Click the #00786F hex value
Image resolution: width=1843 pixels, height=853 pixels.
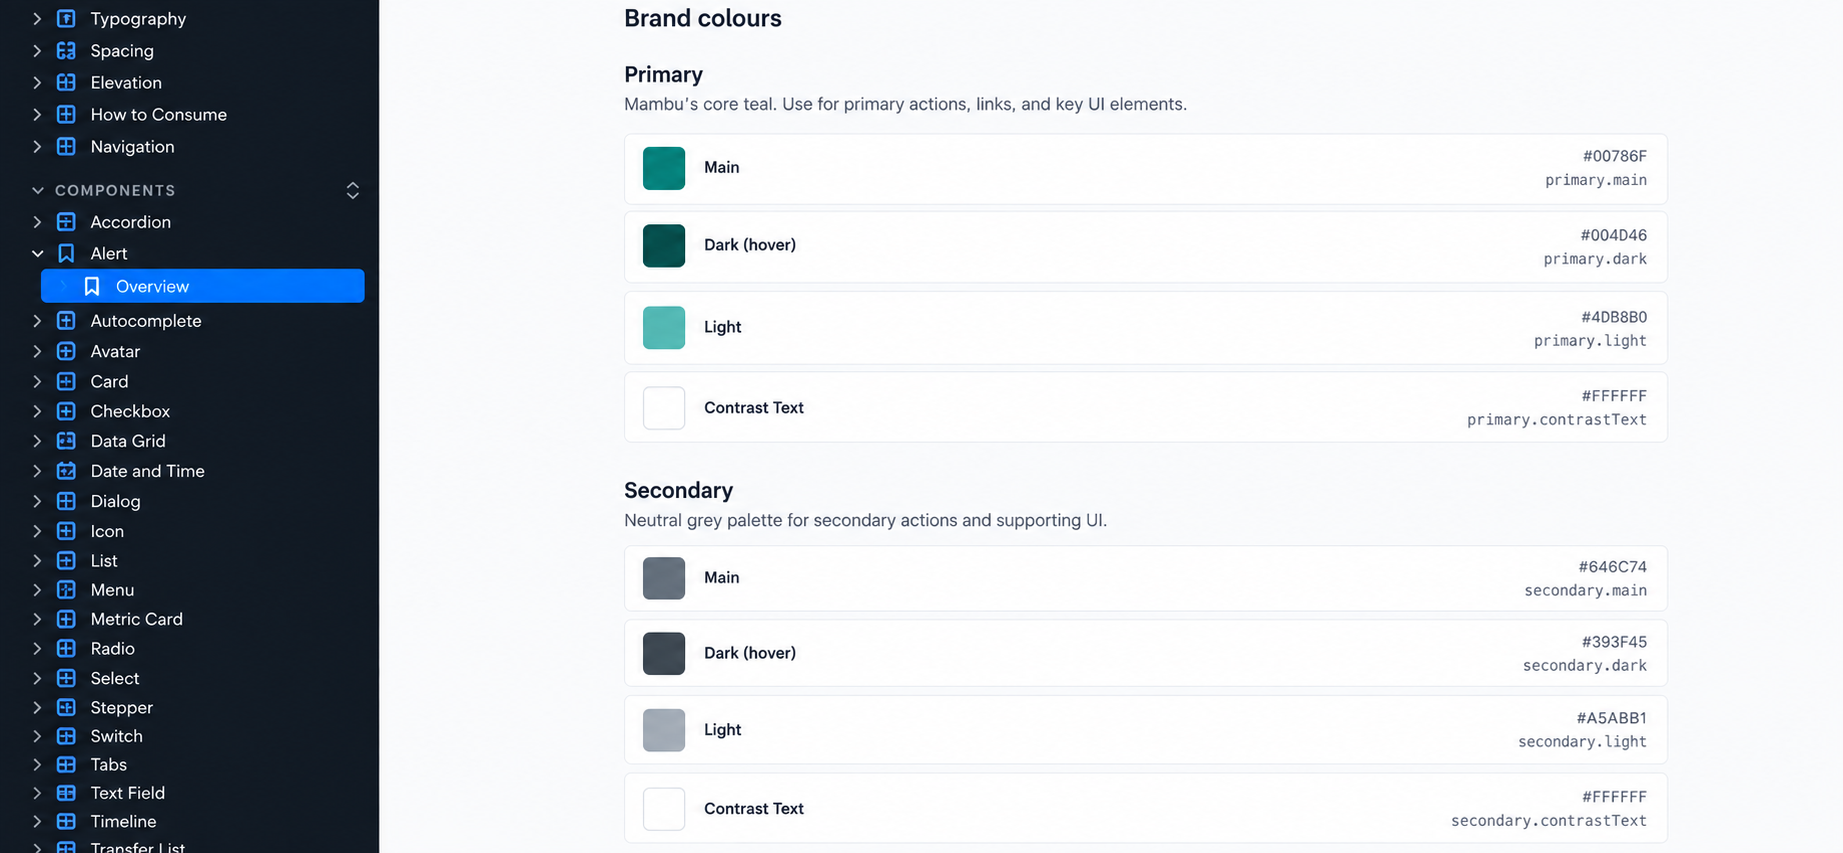[1615, 156]
